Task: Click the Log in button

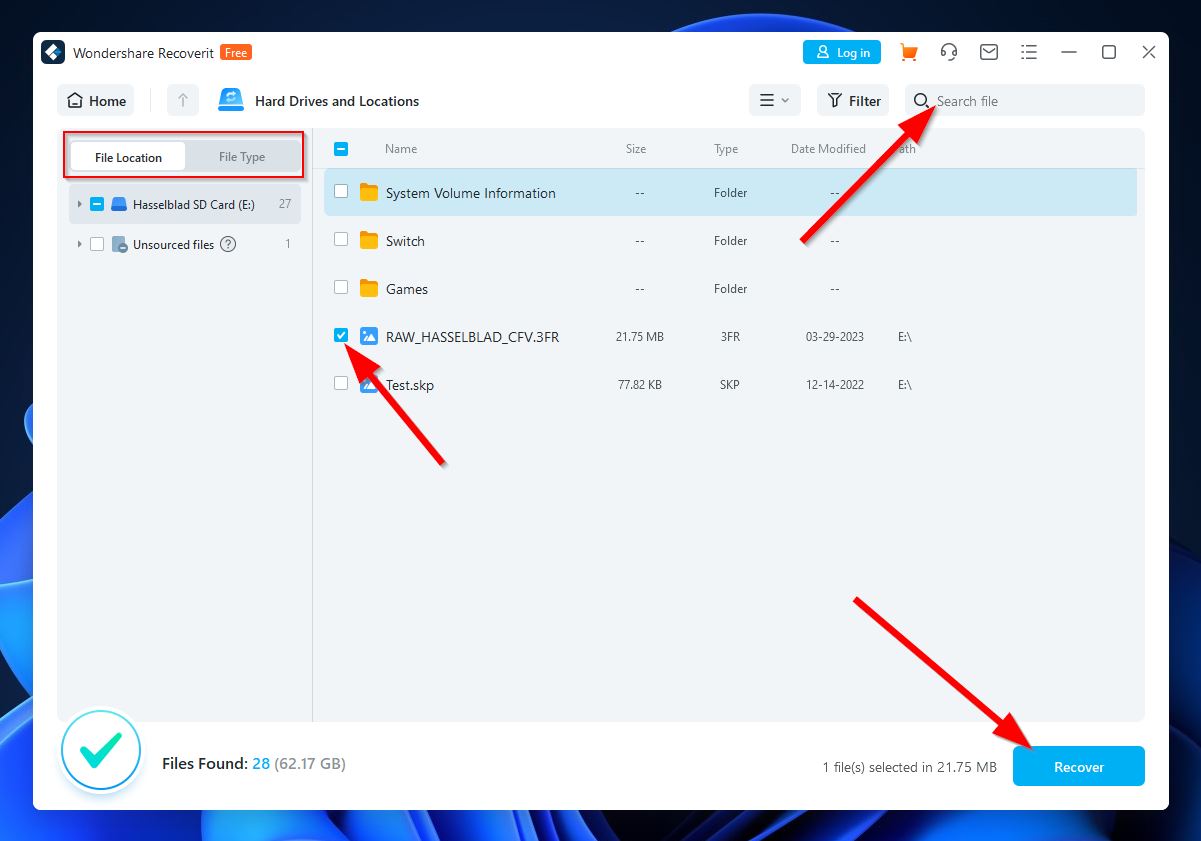Action: (842, 52)
